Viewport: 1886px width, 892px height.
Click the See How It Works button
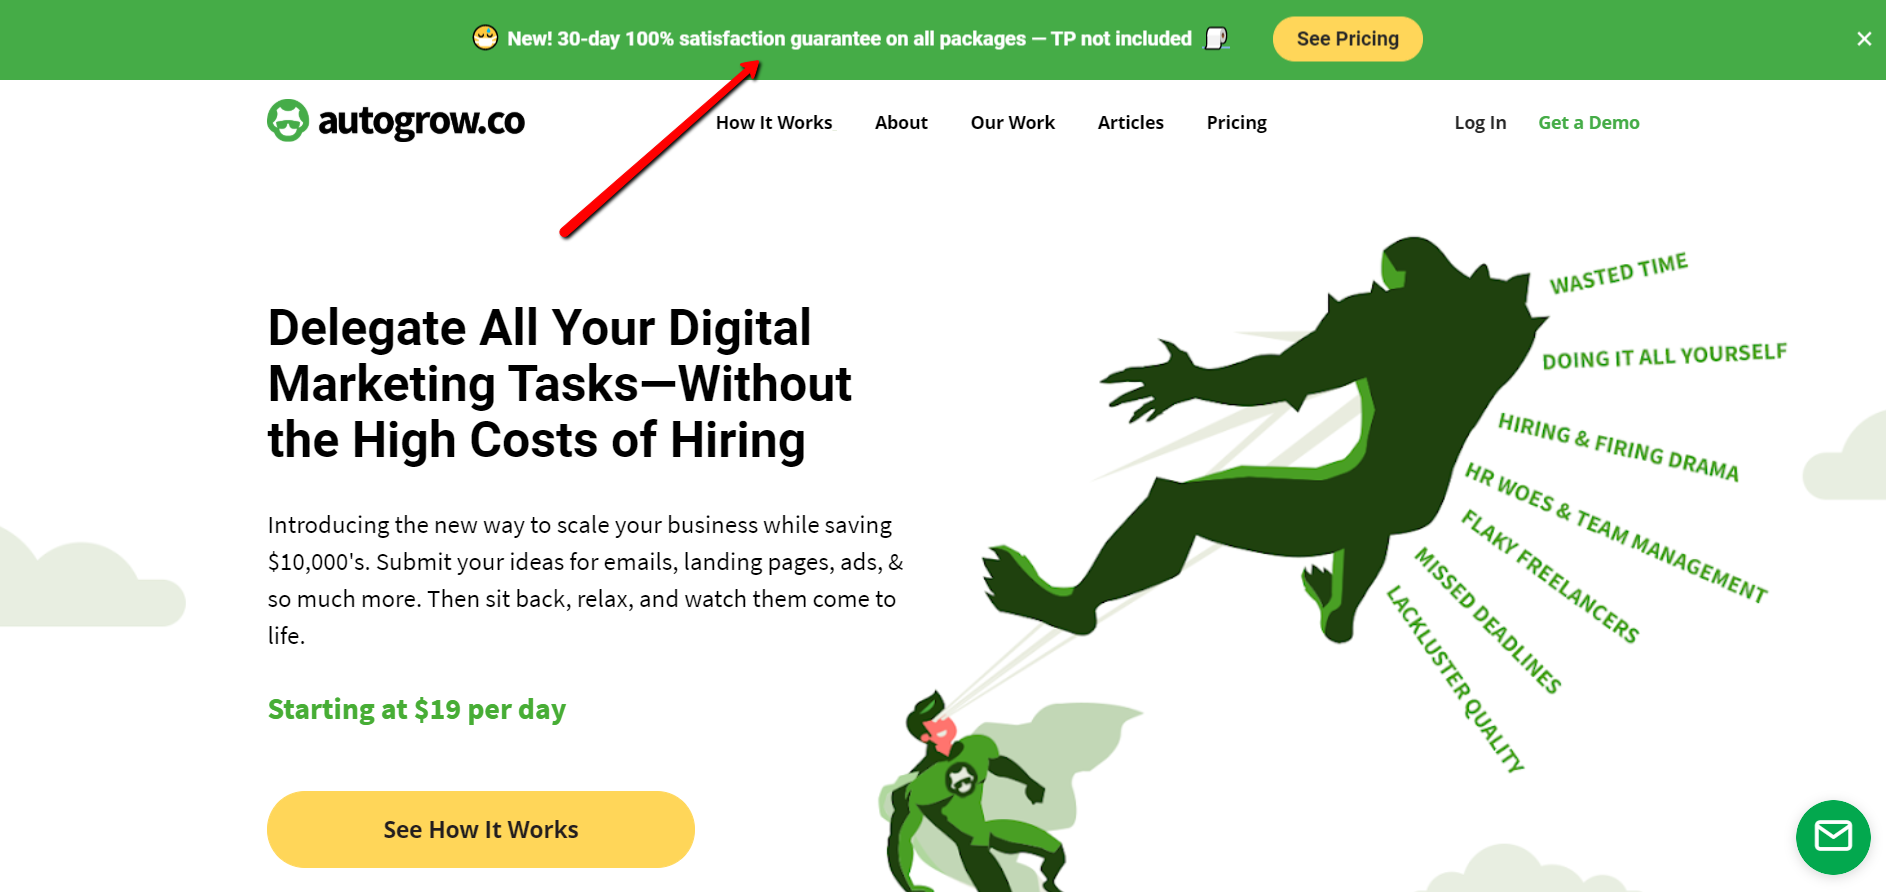[x=481, y=829]
